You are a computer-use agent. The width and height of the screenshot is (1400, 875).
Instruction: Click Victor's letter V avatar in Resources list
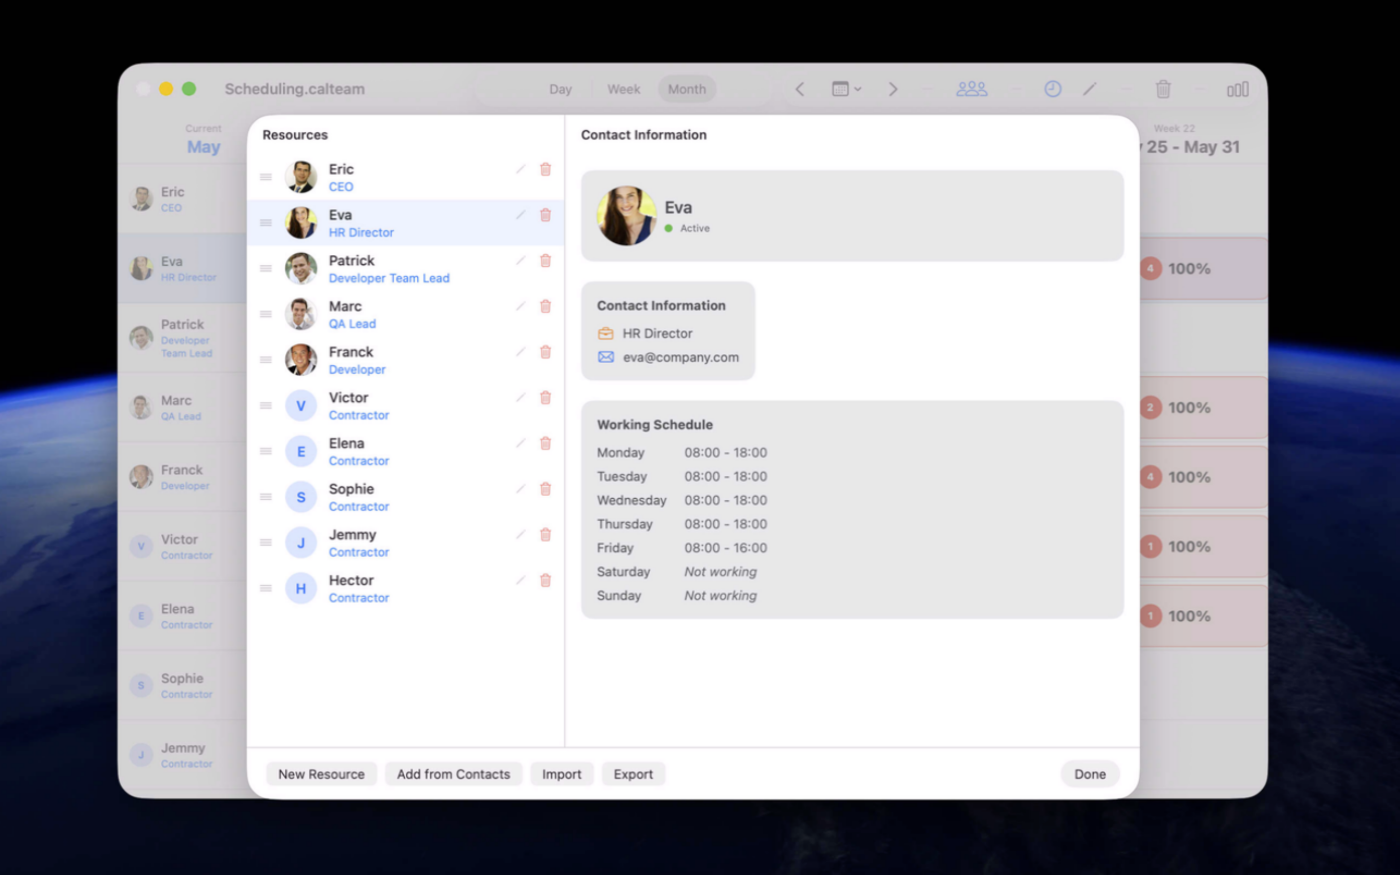click(301, 405)
